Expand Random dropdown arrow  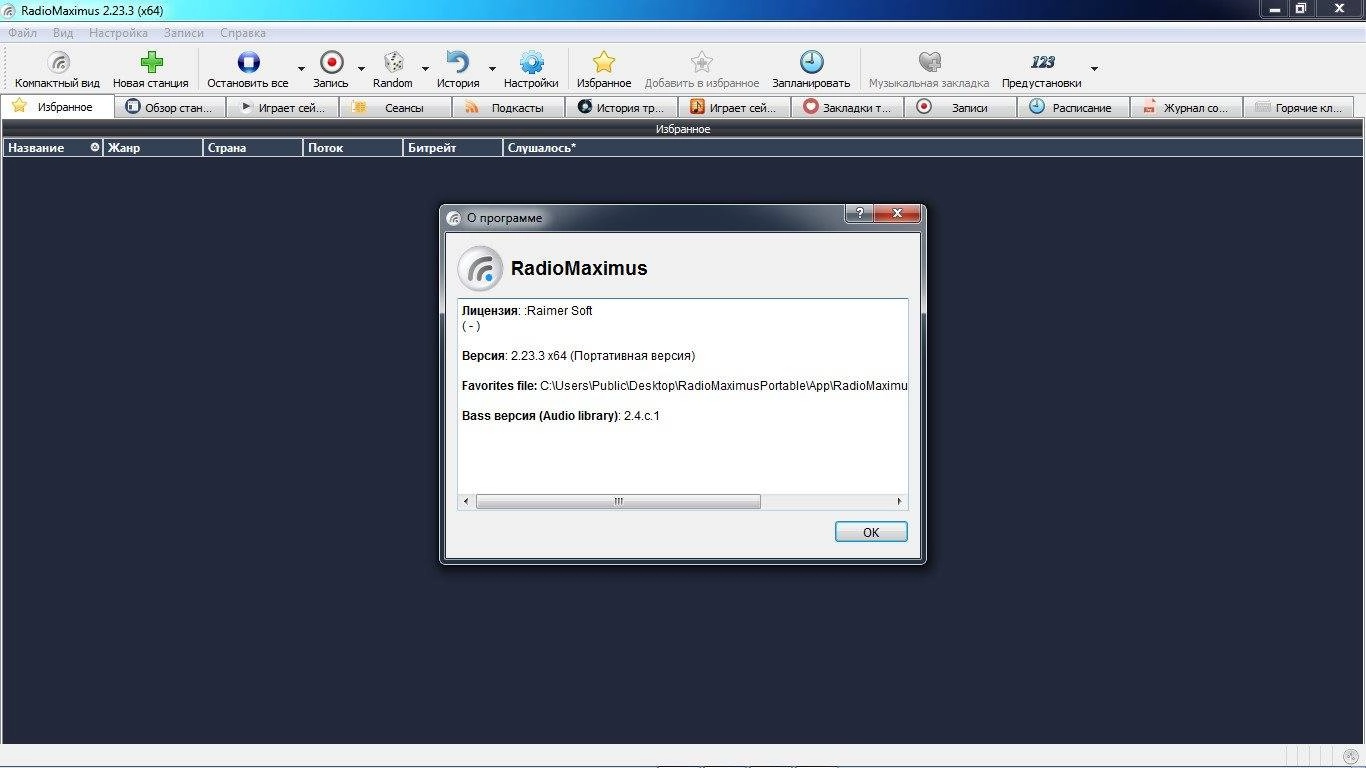coord(425,69)
